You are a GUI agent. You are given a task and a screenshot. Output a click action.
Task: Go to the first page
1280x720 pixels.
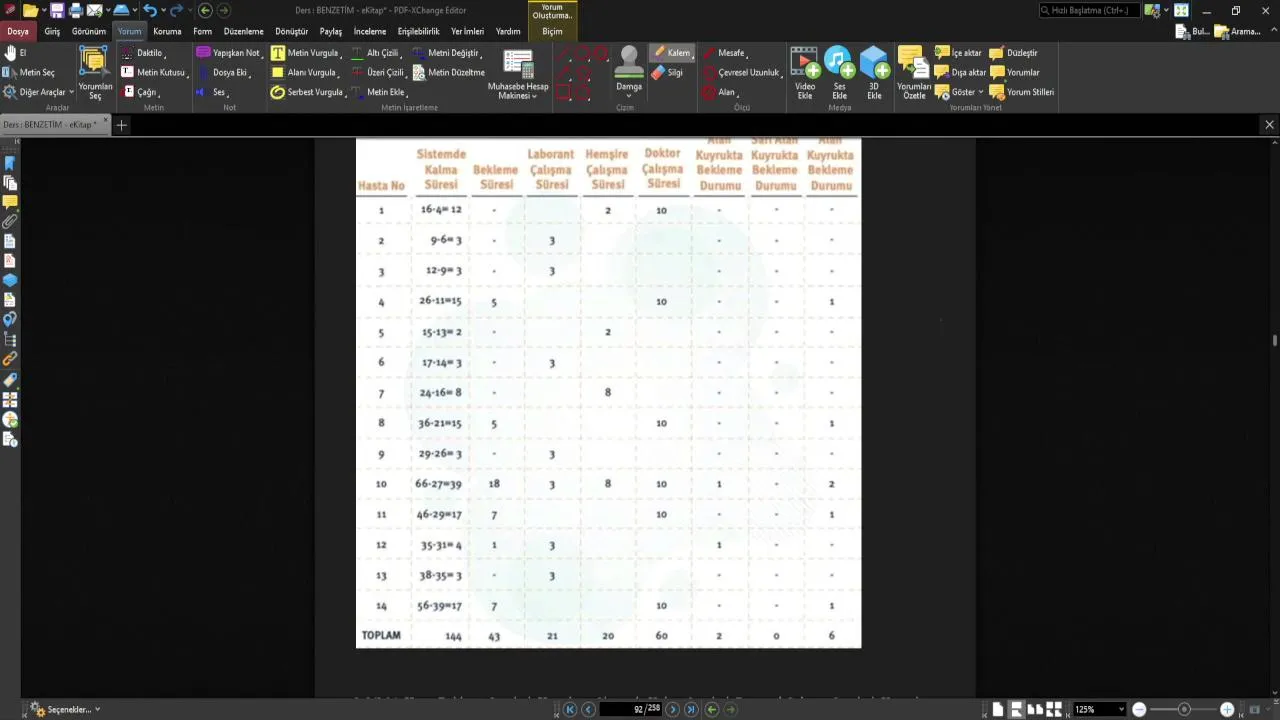click(x=570, y=709)
